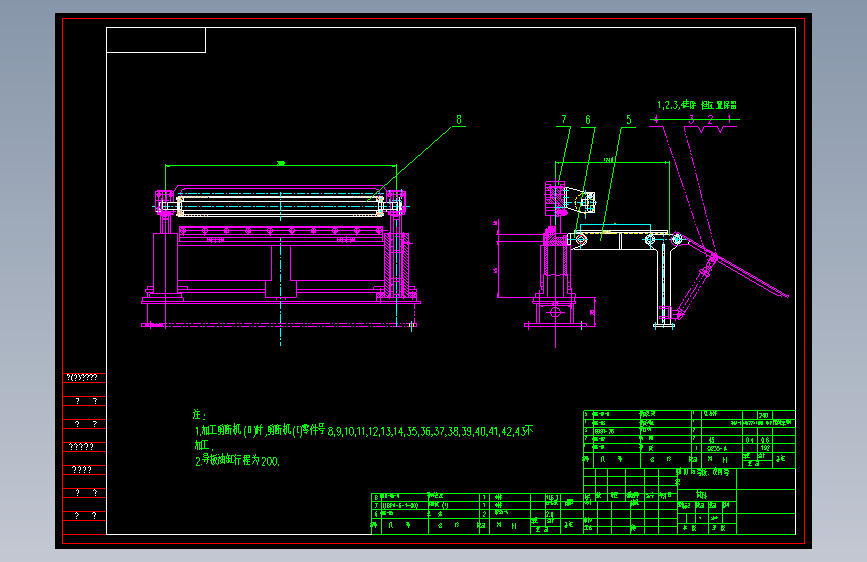867x562 pixels.
Task: Click balloon number 4 on side view
Action: tap(656, 119)
